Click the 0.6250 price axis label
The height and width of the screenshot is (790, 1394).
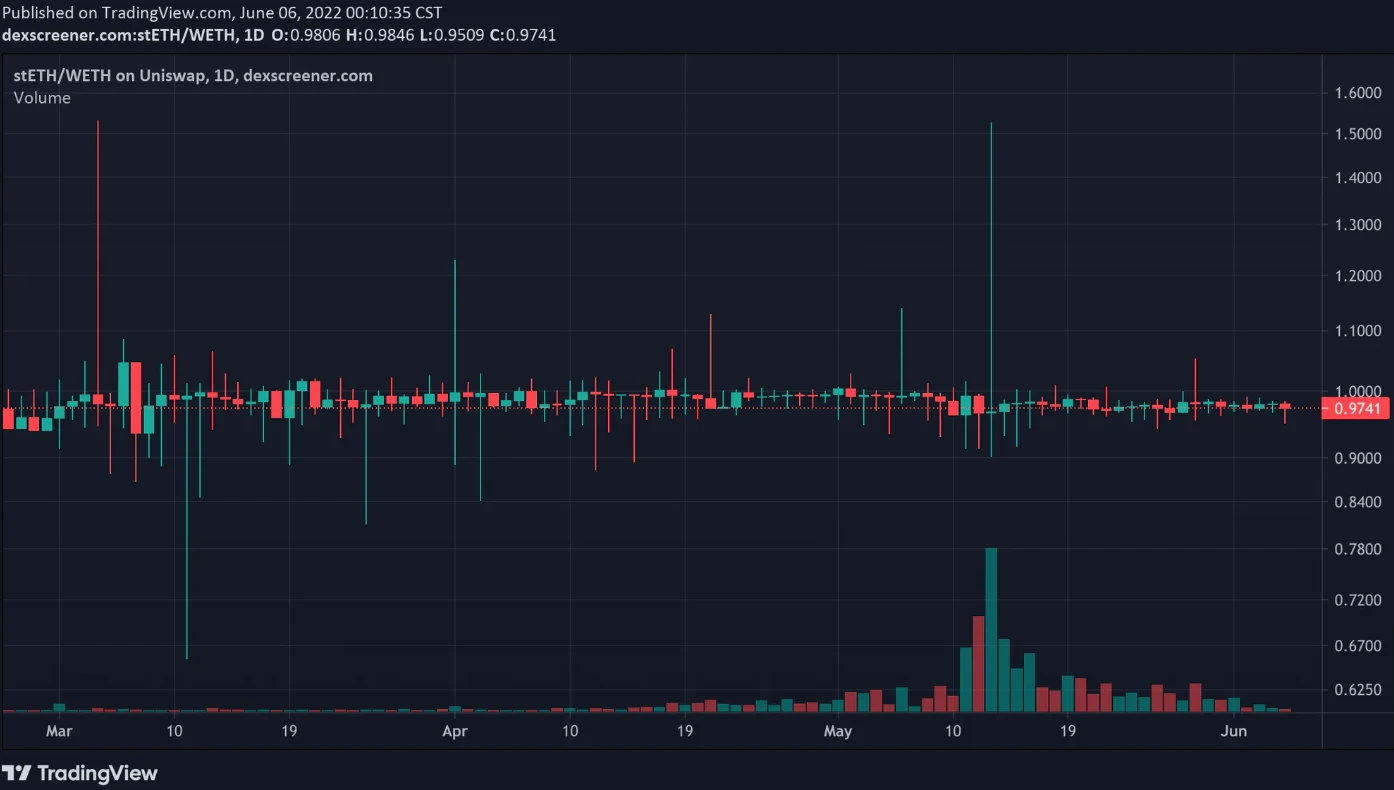tap(1357, 690)
